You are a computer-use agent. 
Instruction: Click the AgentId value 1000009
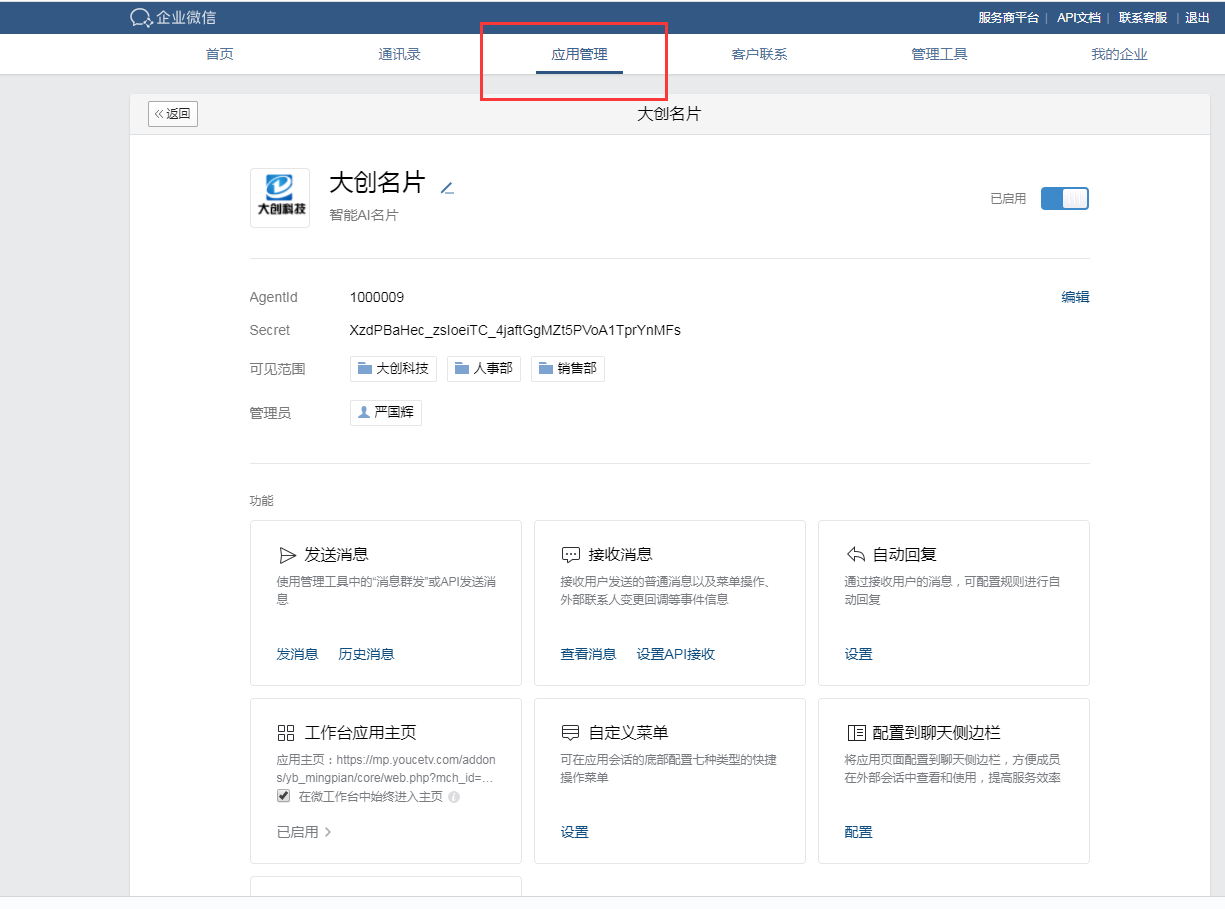click(377, 297)
